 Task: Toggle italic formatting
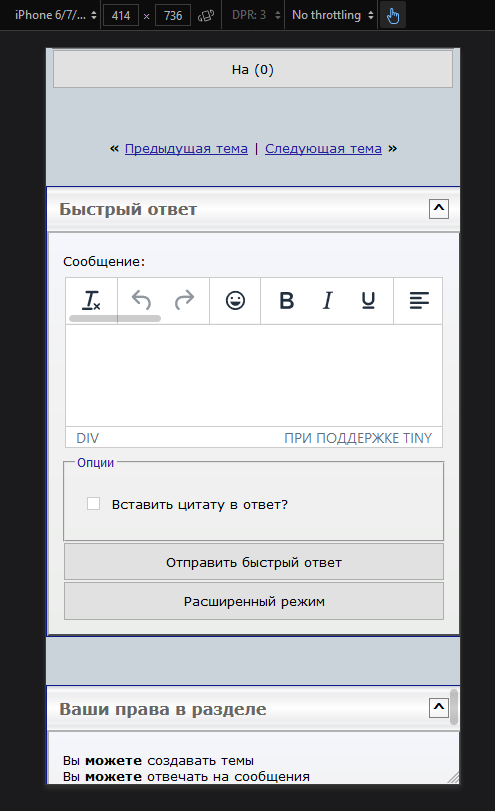pyautogui.click(x=327, y=301)
